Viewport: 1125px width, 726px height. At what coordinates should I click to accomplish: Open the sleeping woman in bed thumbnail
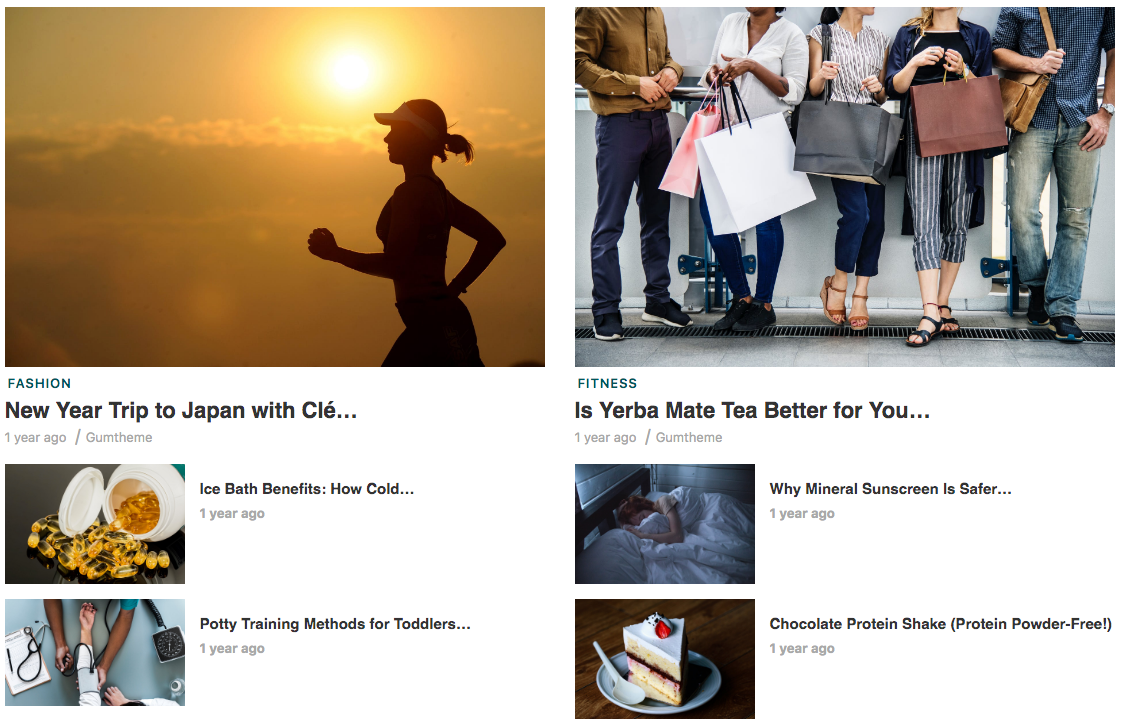[664, 524]
